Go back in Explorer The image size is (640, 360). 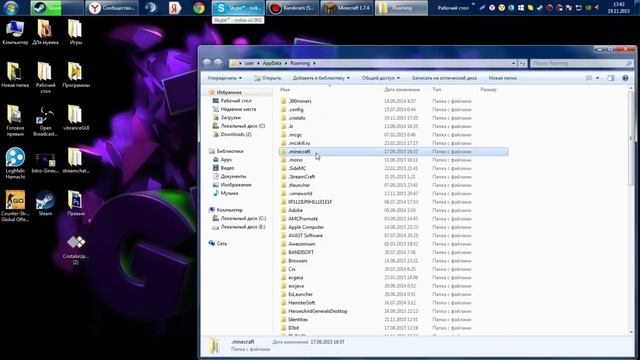pos(207,63)
